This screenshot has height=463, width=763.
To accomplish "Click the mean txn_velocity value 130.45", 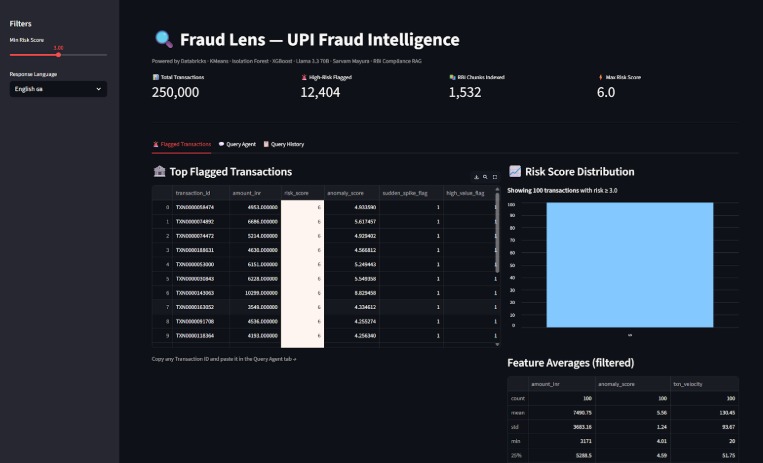I will 704,413.
